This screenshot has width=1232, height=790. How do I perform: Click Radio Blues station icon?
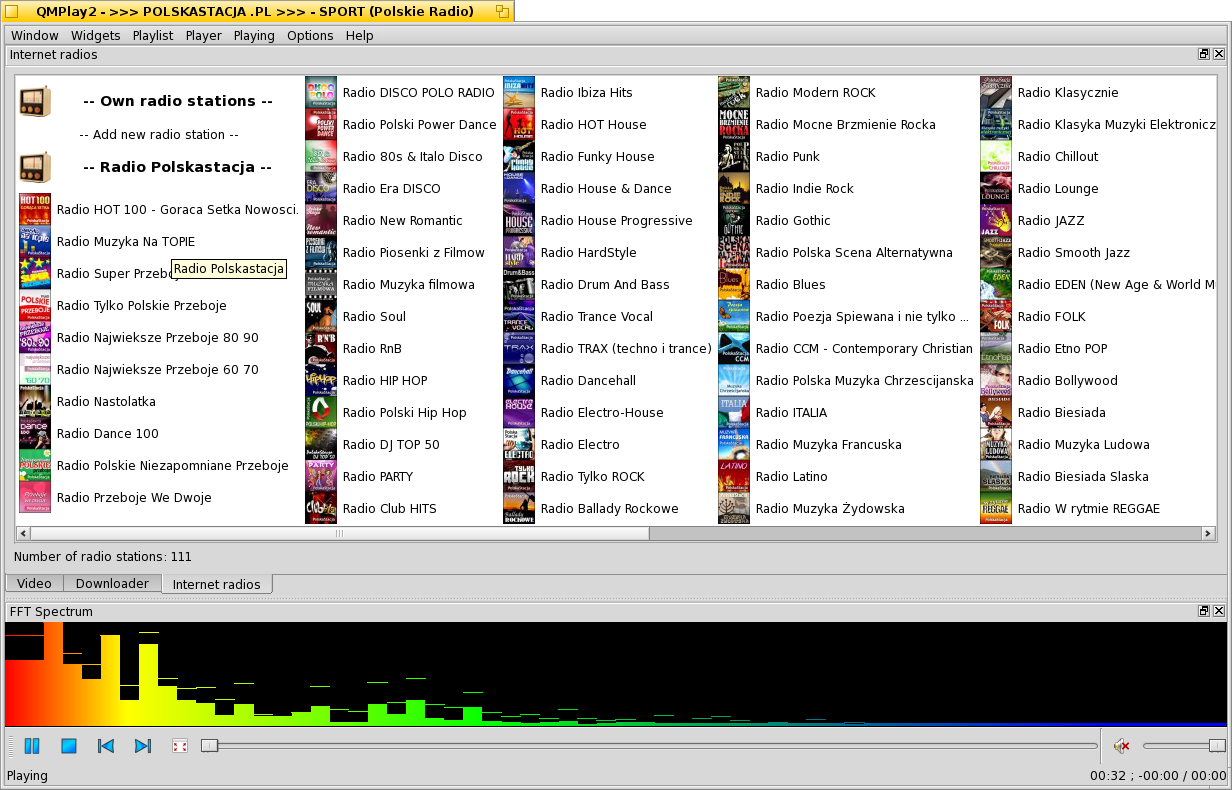tap(734, 284)
